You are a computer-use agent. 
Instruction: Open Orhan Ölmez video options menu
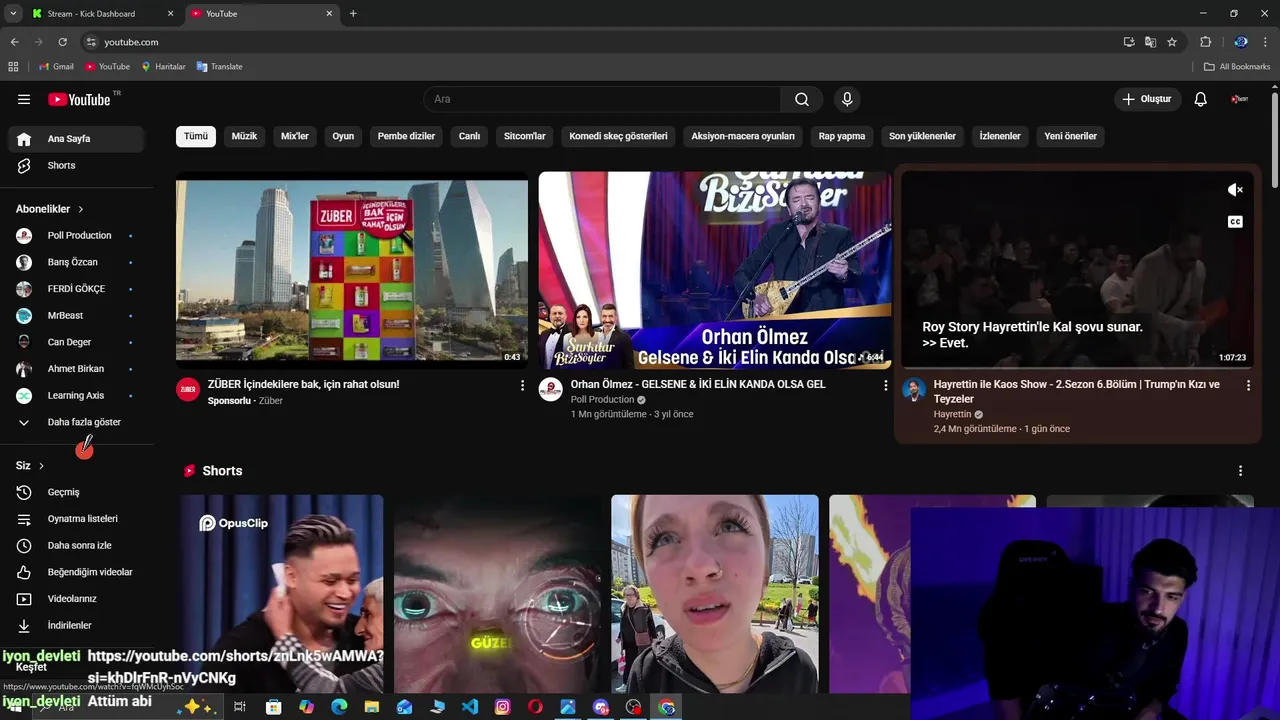tap(885, 385)
